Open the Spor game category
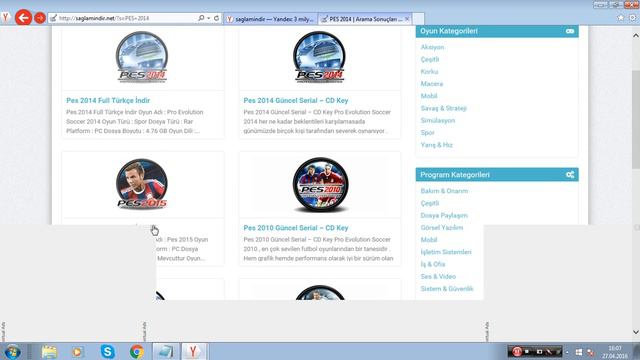Viewport: 640px width, 360px height. tap(427, 133)
